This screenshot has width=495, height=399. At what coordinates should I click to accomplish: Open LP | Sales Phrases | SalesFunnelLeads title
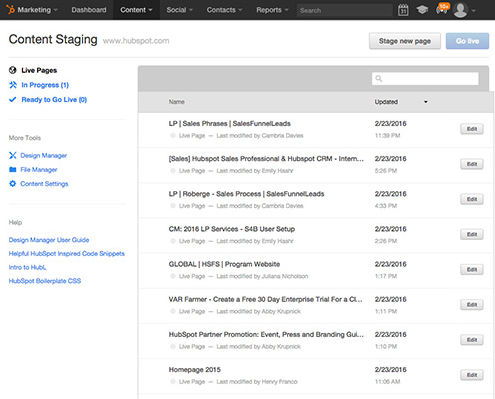click(229, 123)
